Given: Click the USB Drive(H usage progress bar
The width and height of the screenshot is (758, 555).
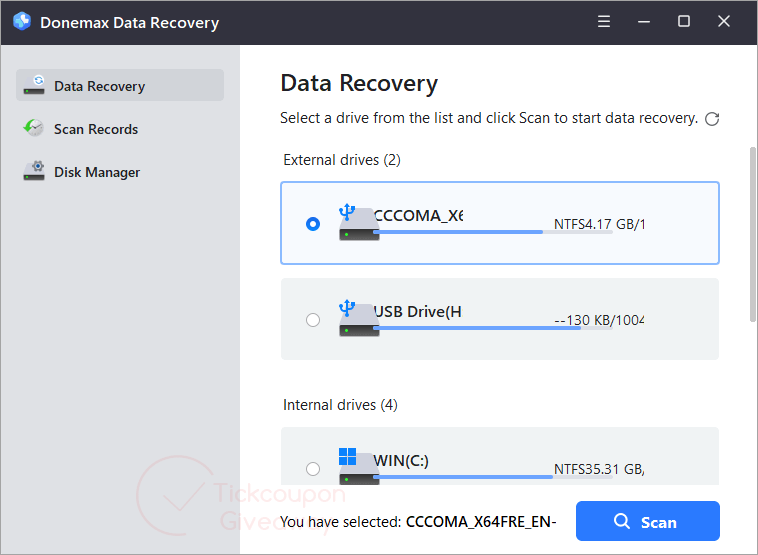Looking at the screenshot, I should (493, 328).
